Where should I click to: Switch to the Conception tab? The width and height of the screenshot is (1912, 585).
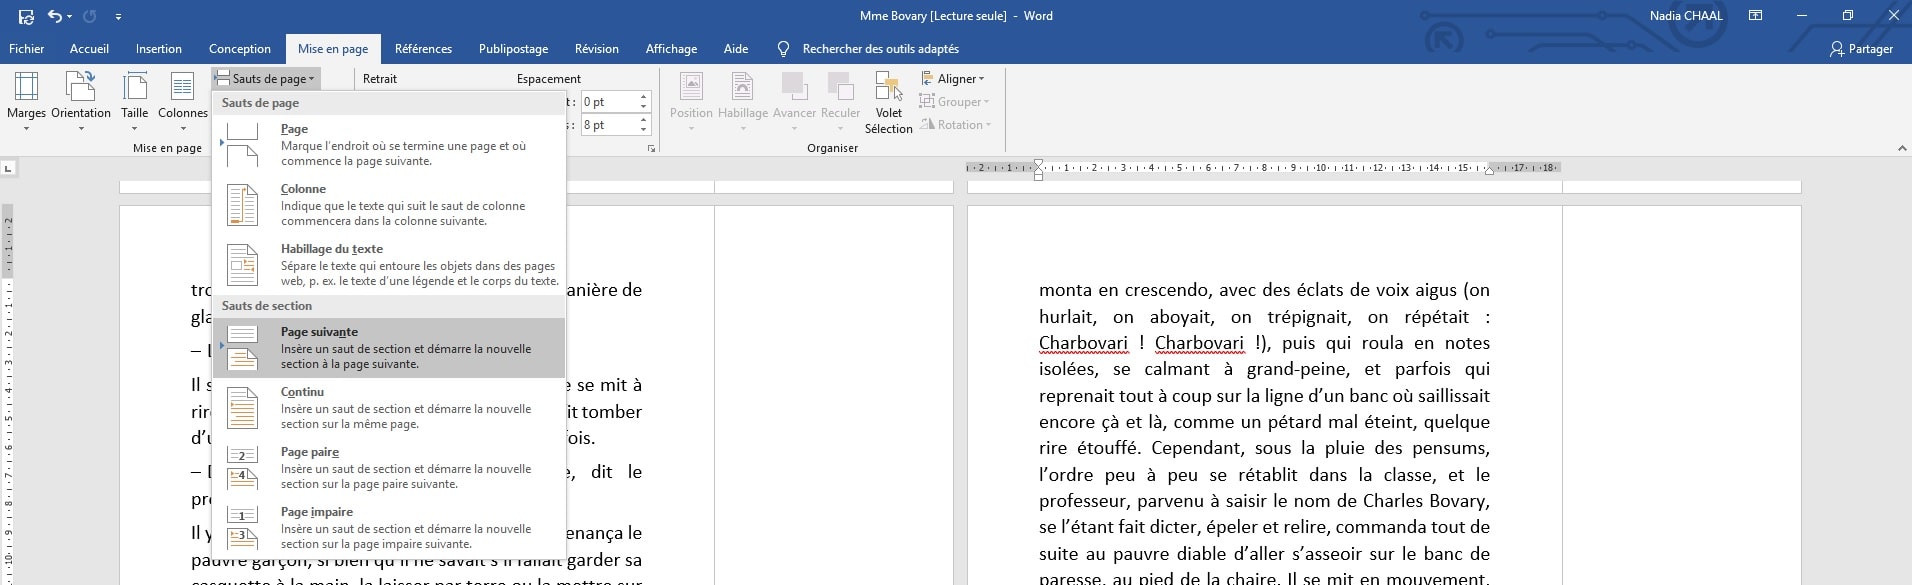pyautogui.click(x=240, y=48)
